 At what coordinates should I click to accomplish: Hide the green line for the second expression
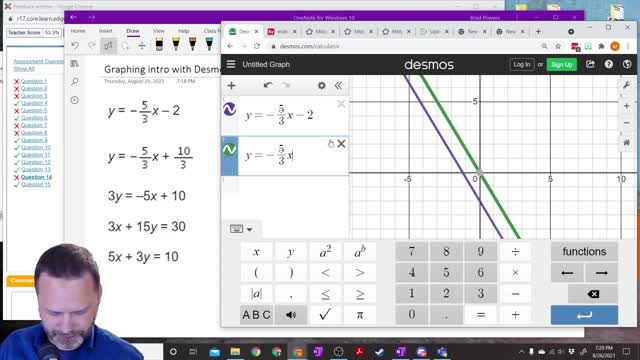(x=230, y=149)
